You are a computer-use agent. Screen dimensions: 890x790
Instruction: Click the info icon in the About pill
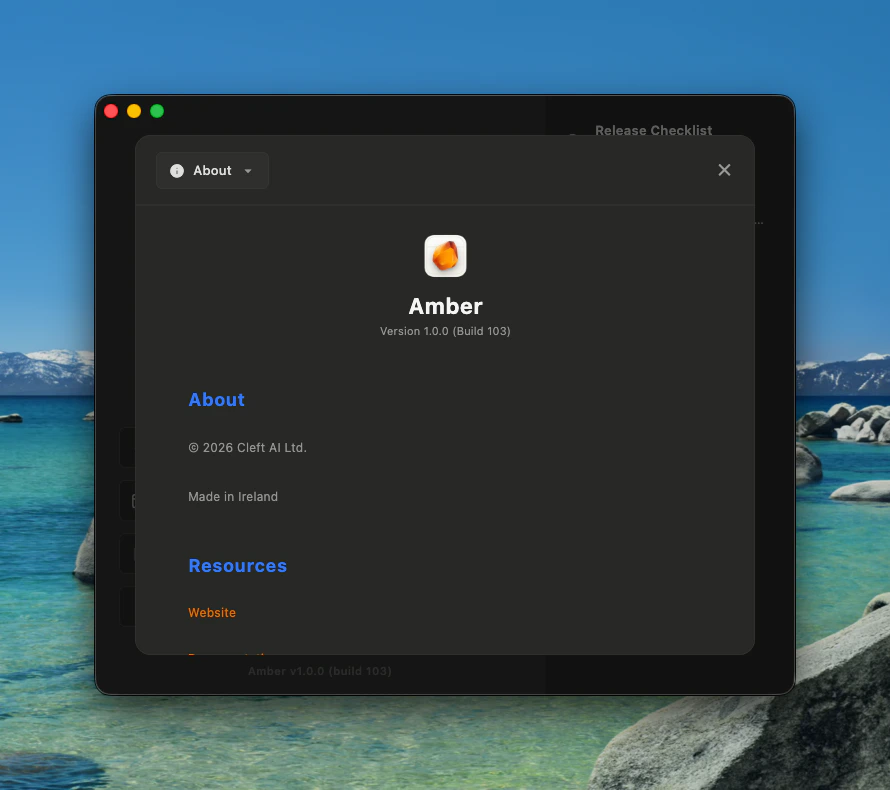pos(177,170)
